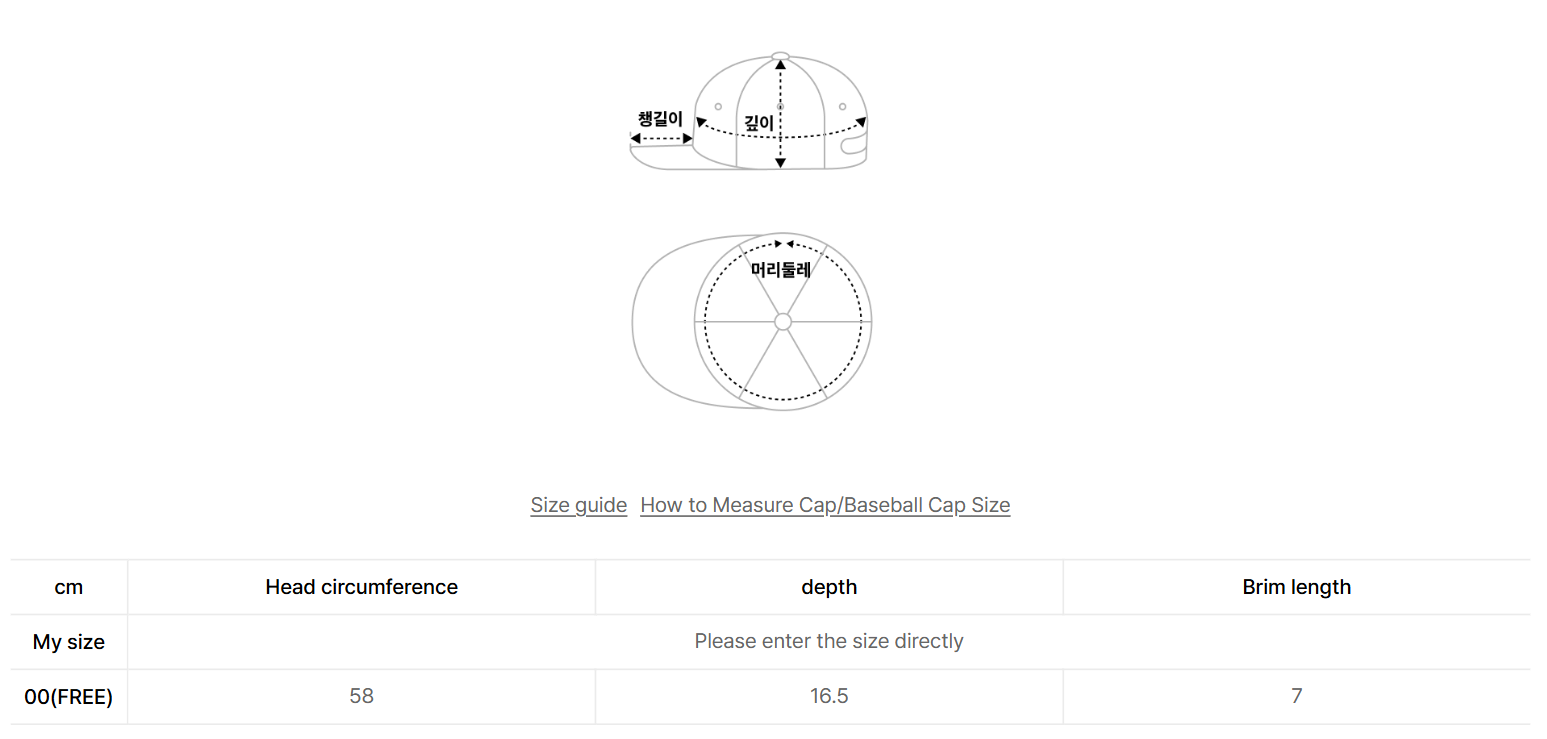Open How to Measure Cap/Baseball Cap Size link

pyautogui.click(x=825, y=505)
